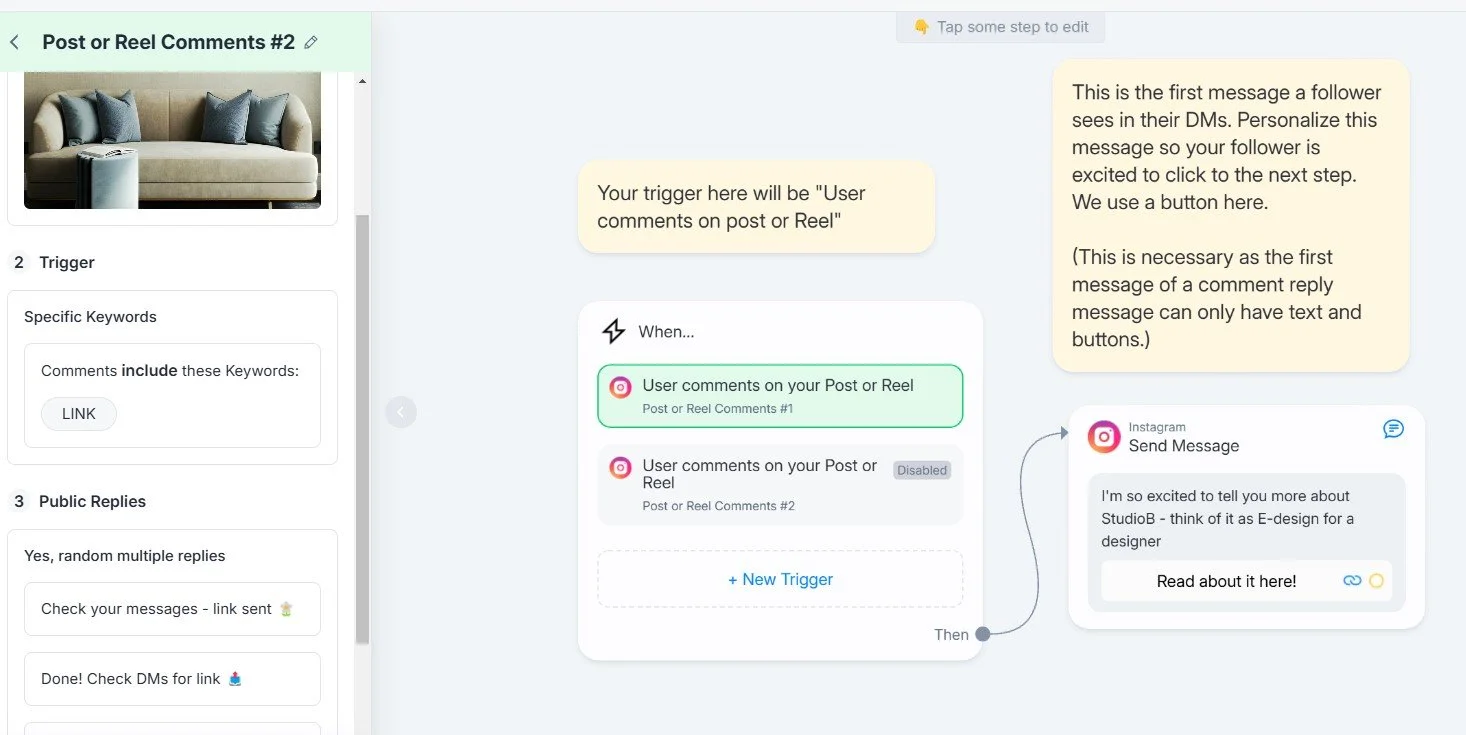Click the LINK keyword chip
This screenshot has height=735, width=1466.
tap(79, 414)
